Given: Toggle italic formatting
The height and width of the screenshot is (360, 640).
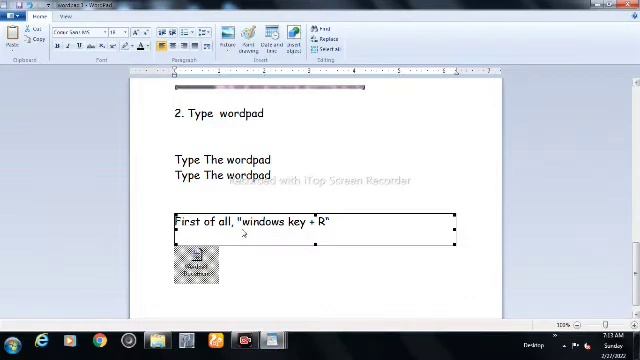Looking at the screenshot, I should pos(68,46).
